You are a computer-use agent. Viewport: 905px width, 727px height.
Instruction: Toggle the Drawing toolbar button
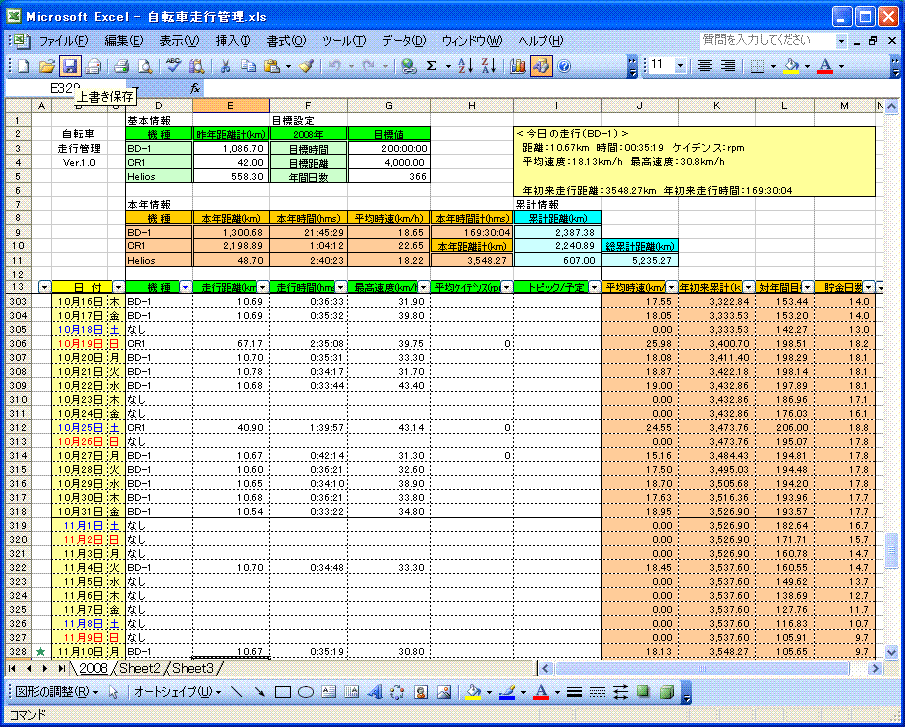541,66
